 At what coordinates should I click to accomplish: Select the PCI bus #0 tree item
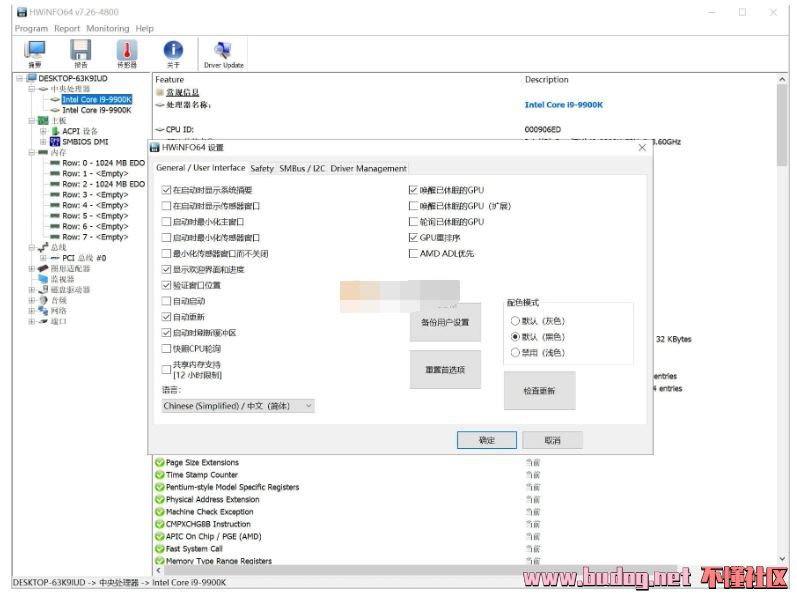pyautogui.click(x=84, y=258)
